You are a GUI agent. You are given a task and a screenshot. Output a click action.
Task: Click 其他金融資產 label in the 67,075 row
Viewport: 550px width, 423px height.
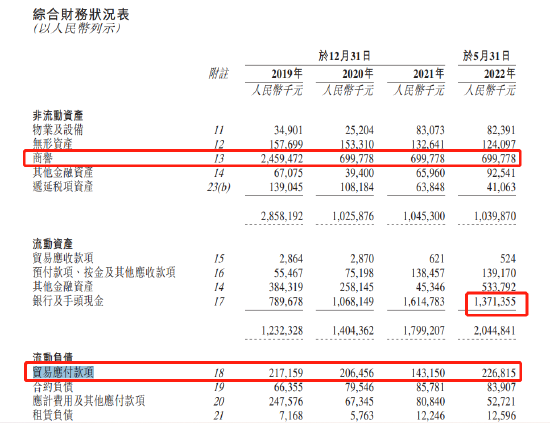[x=63, y=173]
